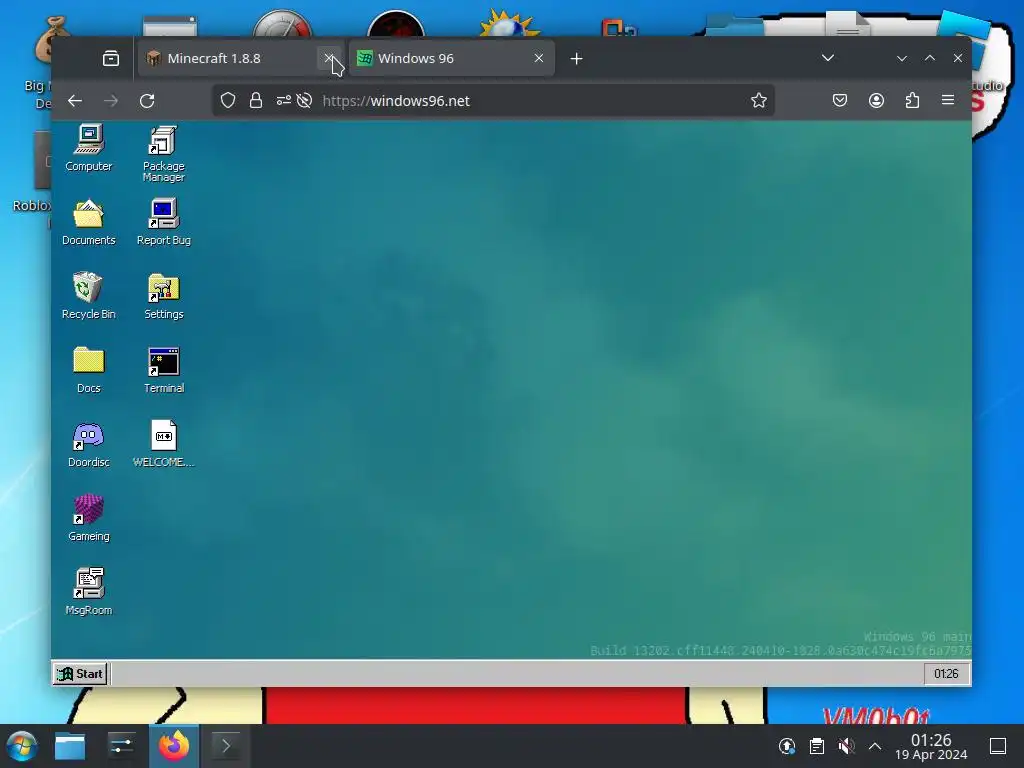This screenshot has height=768, width=1024.
Task: Open the OS start menu orb
Action: click(22, 746)
